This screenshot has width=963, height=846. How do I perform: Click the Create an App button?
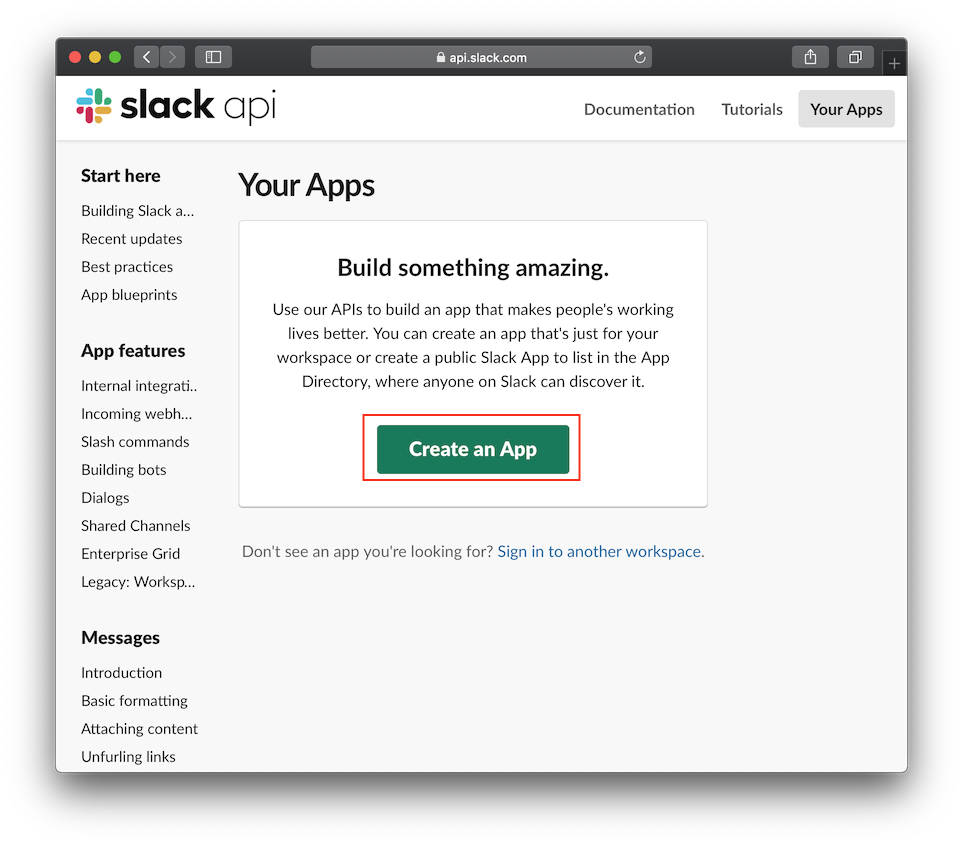473,449
